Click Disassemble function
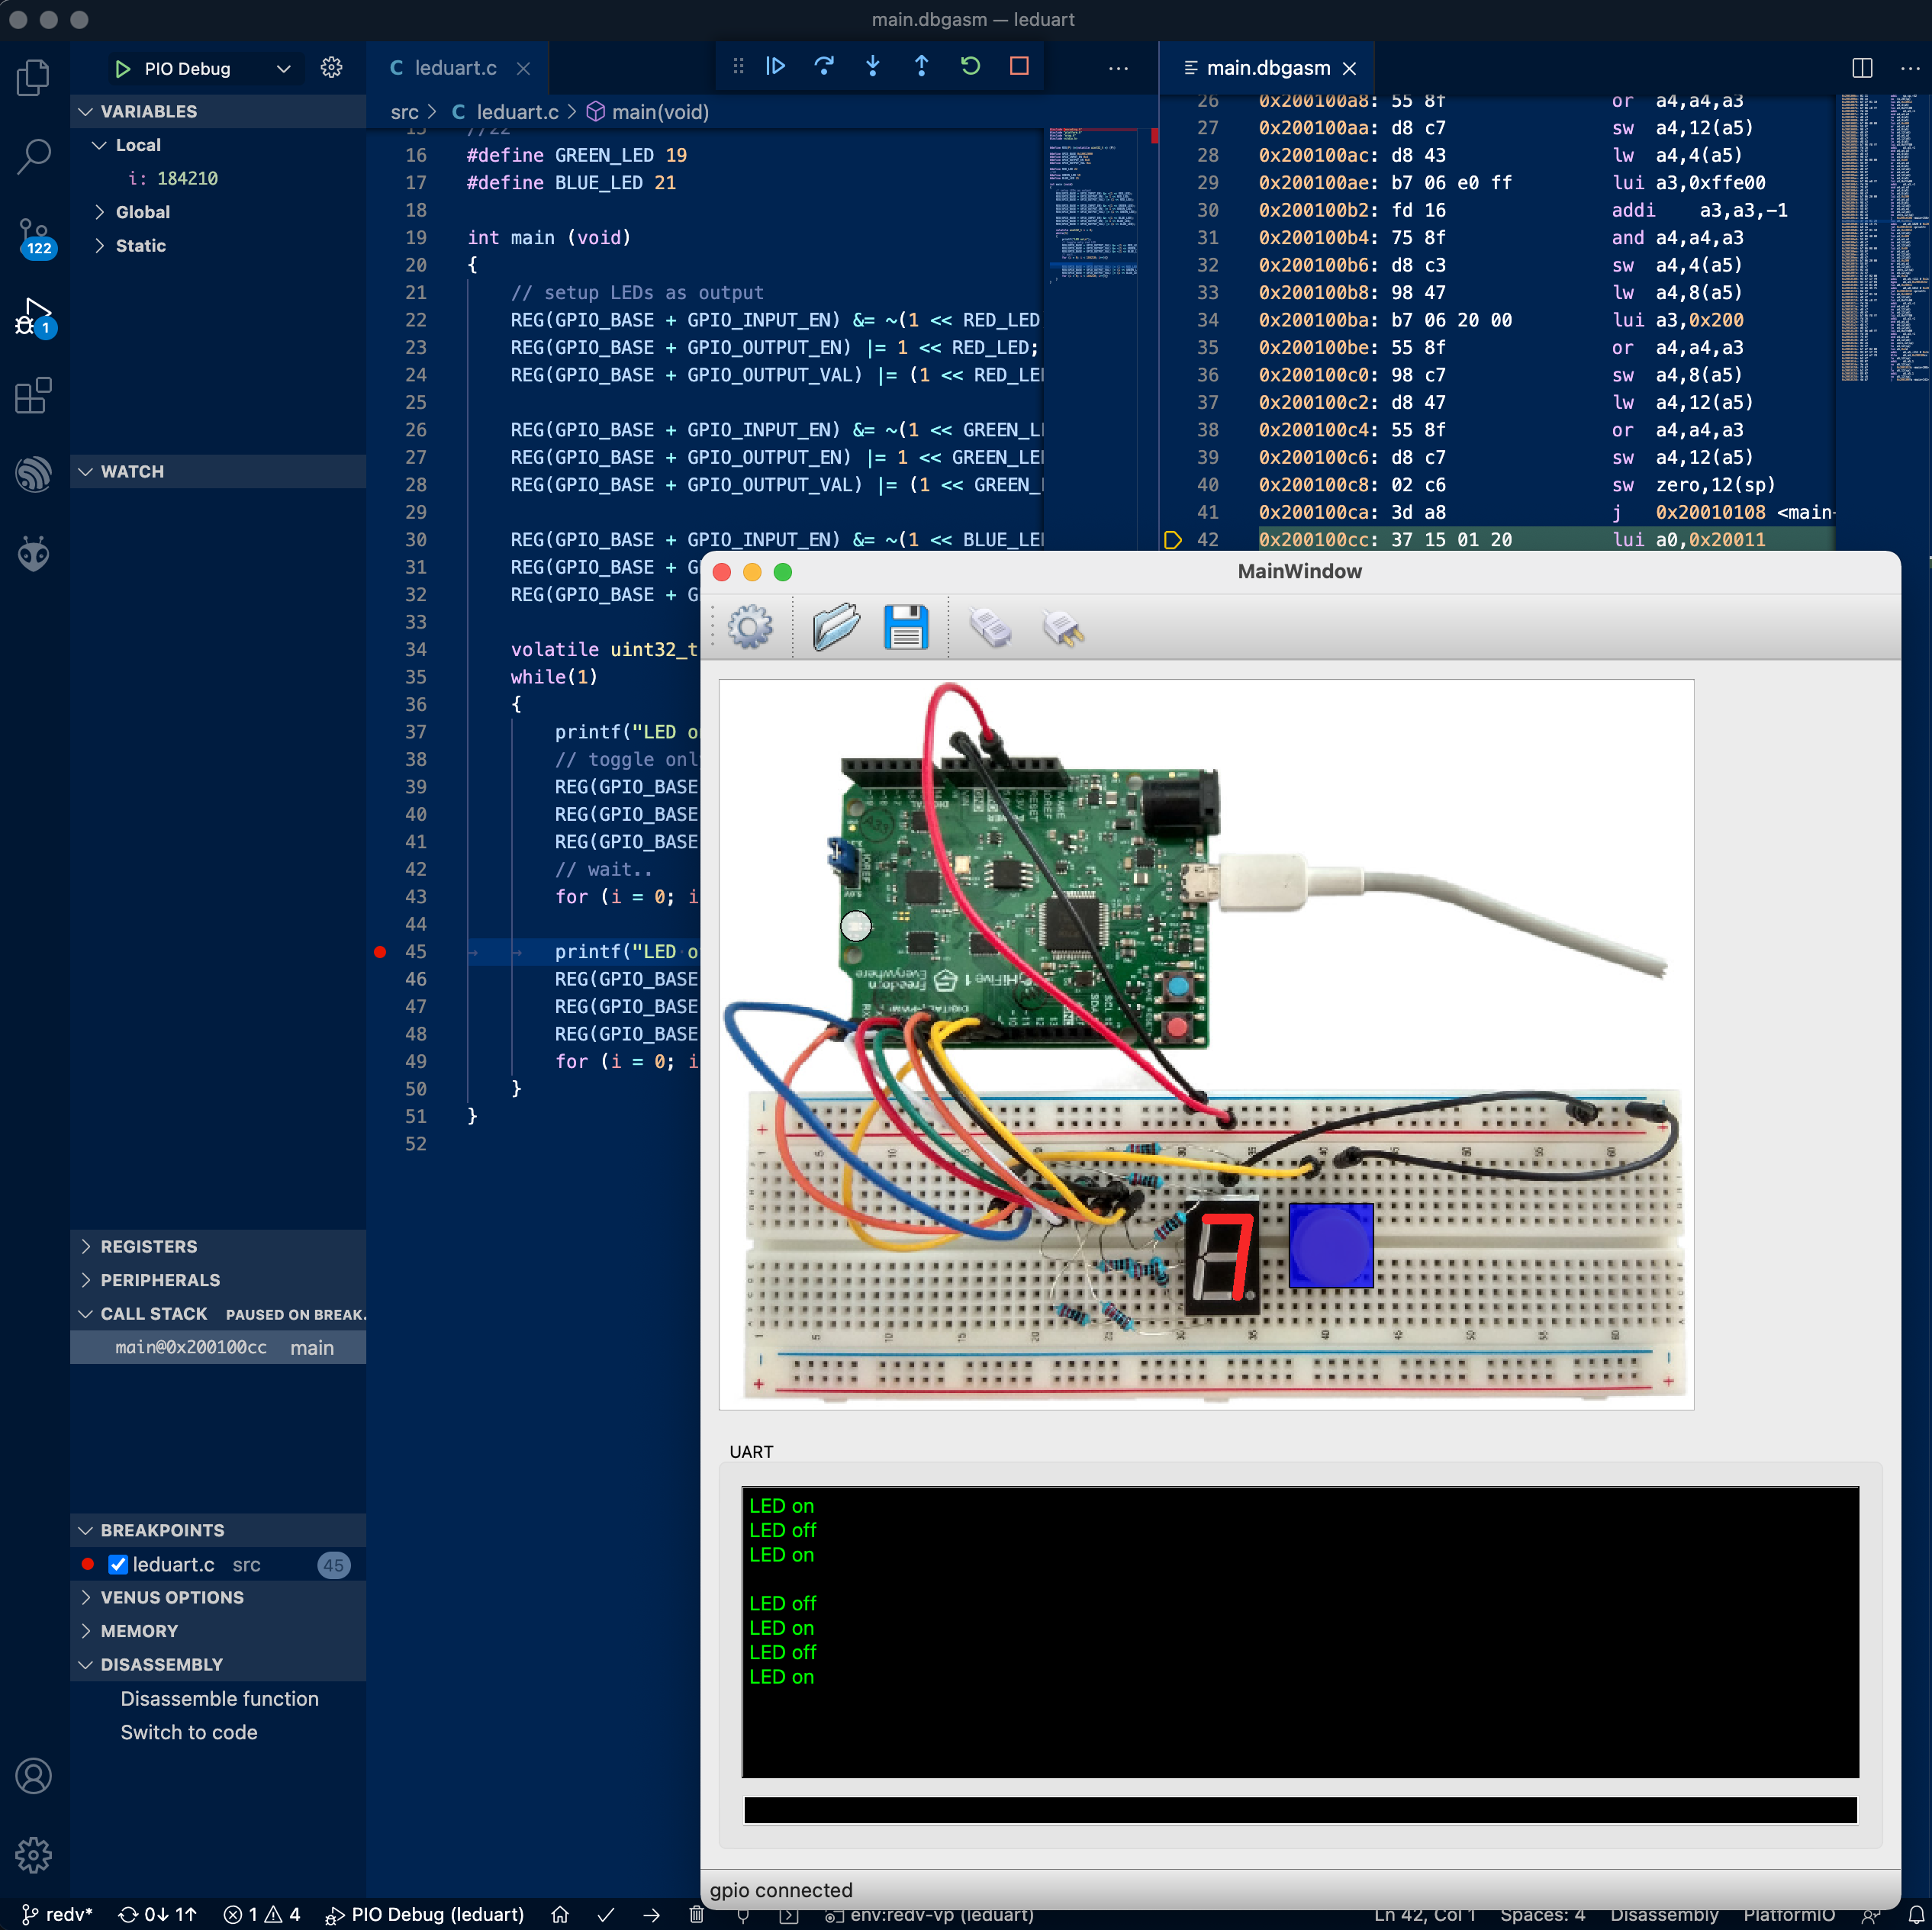The width and height of the screenshot is (1932, 1930). point(219,1699)
